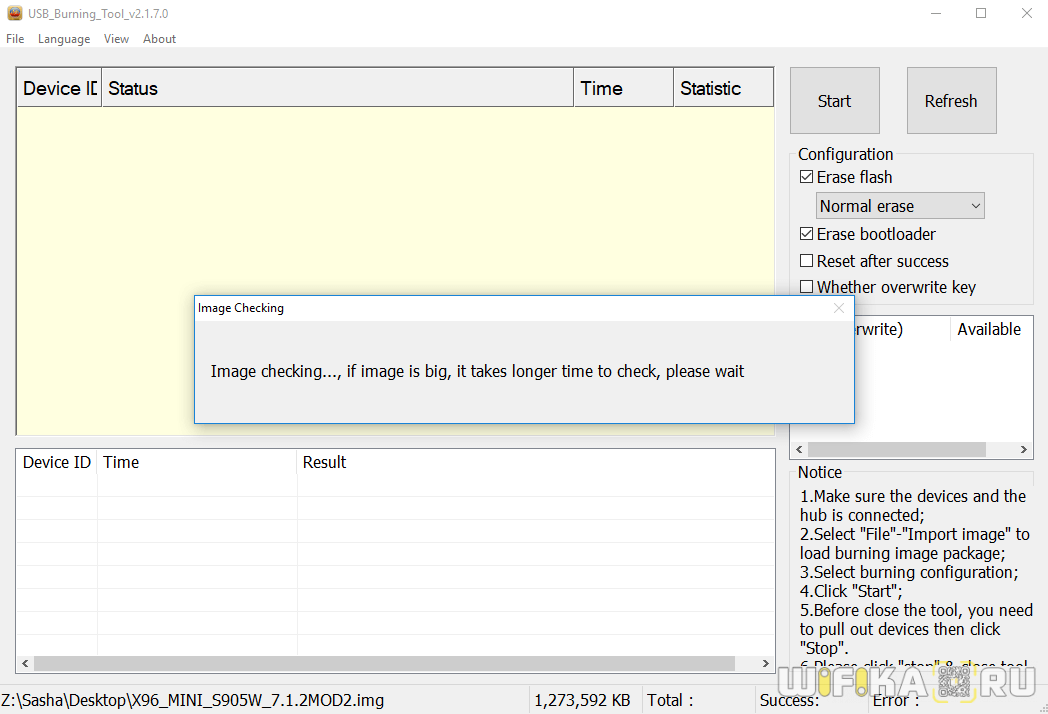This screenshot has height=714, width=1048.
Task: Minimize the USB Burning Tool window
Action: point(934,13)
